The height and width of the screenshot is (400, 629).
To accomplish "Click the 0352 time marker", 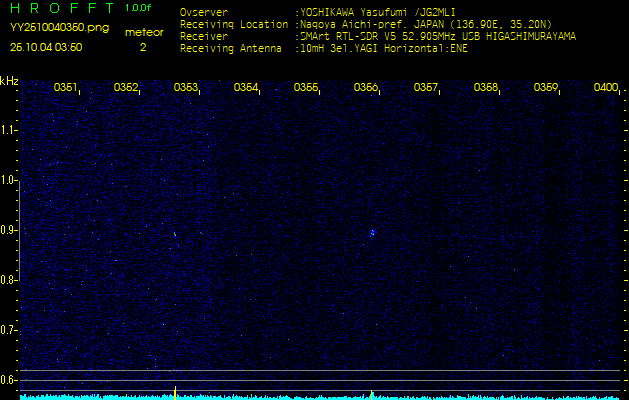I will (x=125, y=87).
